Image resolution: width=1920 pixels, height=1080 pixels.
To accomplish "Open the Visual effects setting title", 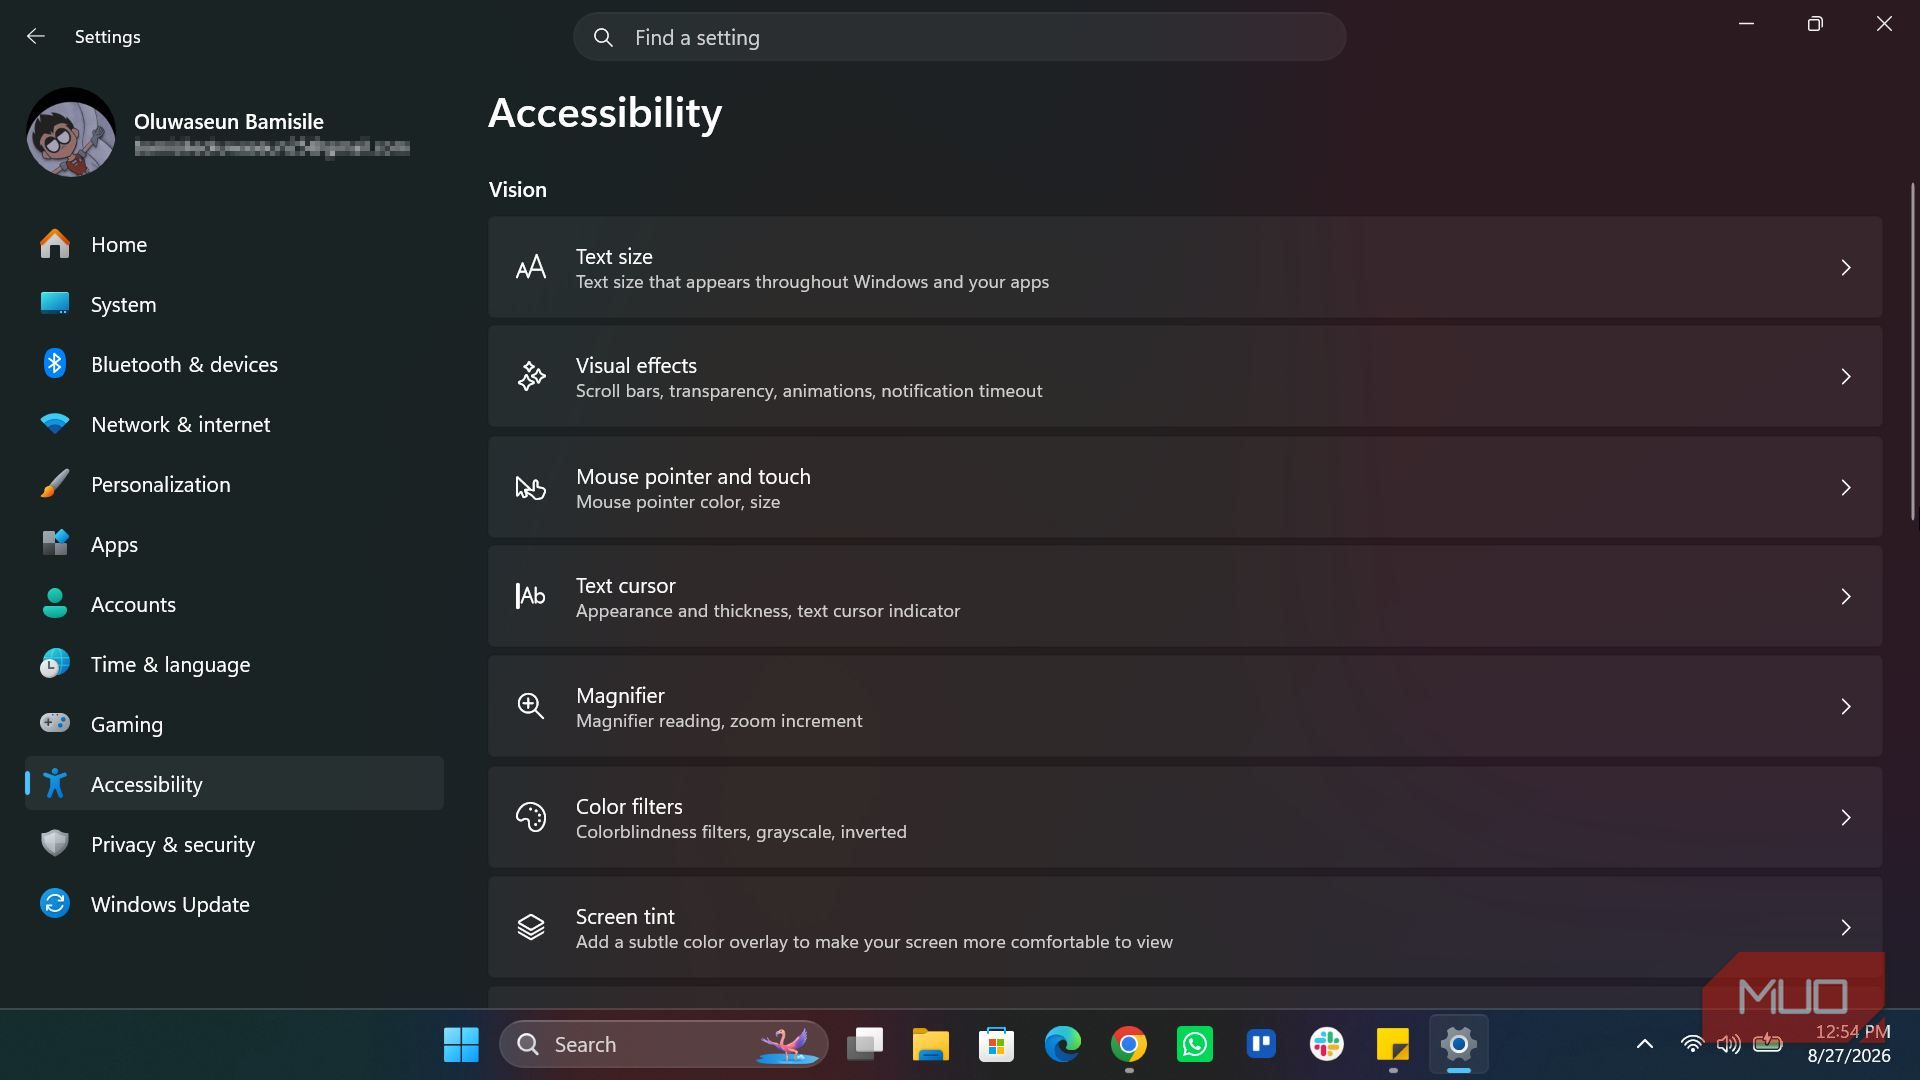I will 636,365.
